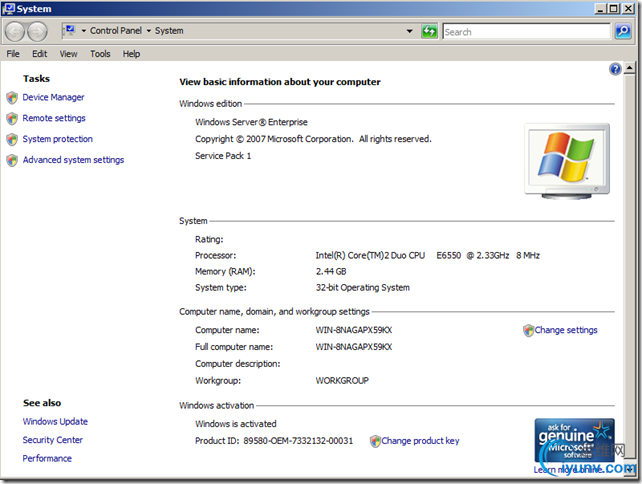The image size is (642, 484).
Task: Click the shield icon next to Change product key
Action: pos(375,441)
